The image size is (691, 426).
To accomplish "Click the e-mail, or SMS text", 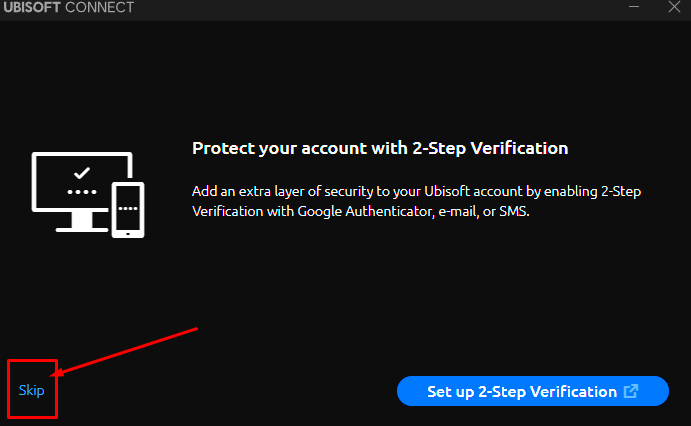I will tap(484, 211).
